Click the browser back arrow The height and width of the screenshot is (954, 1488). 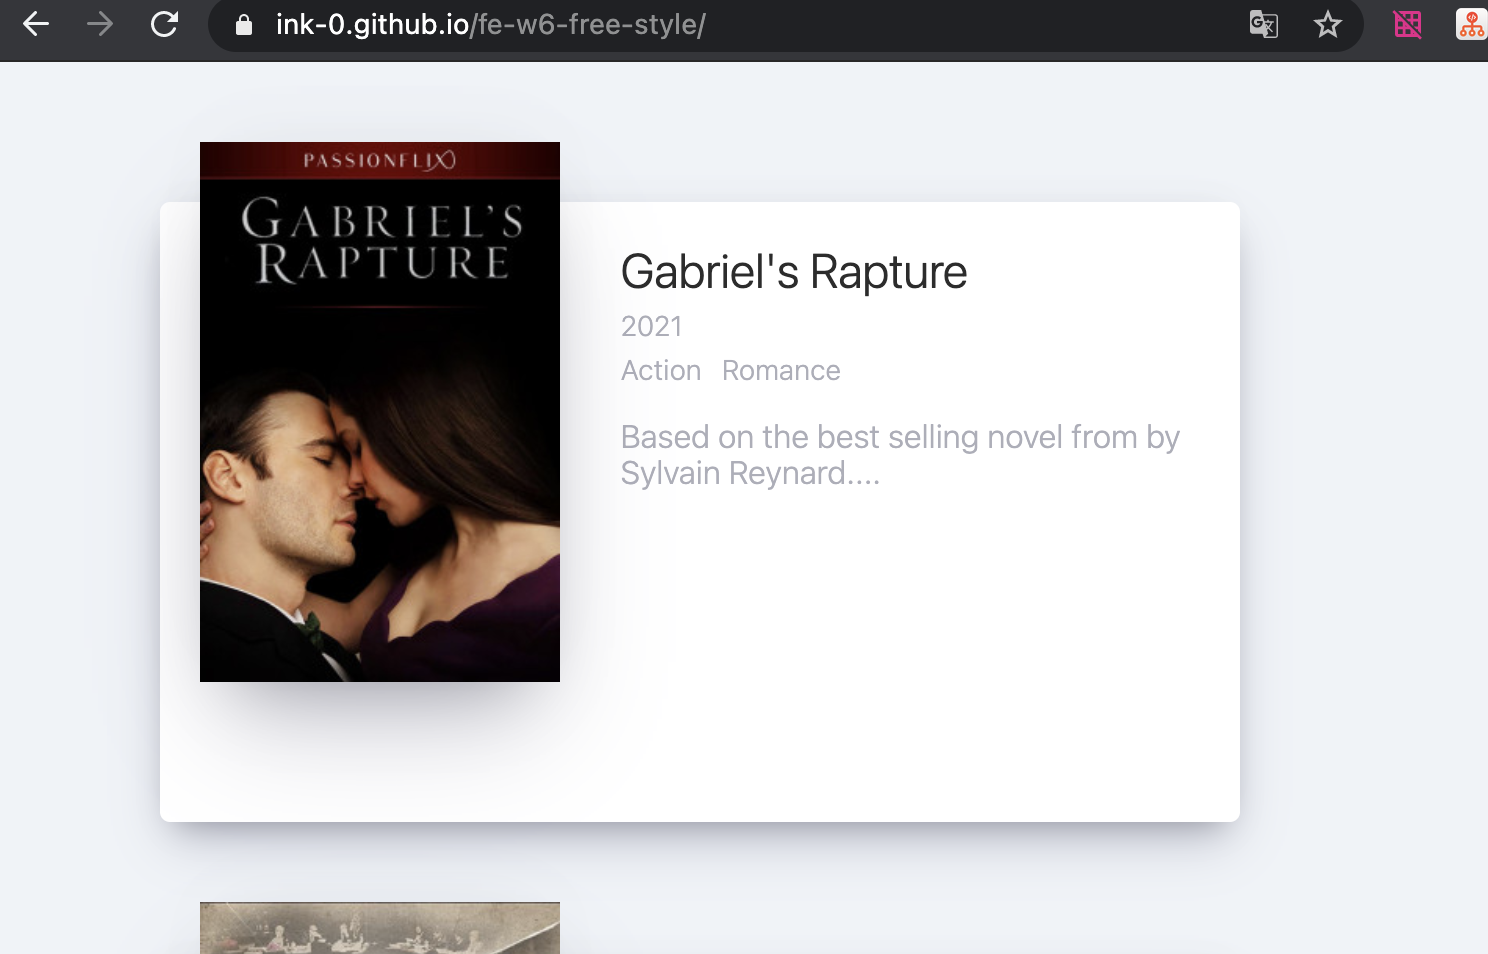point(36,24)
